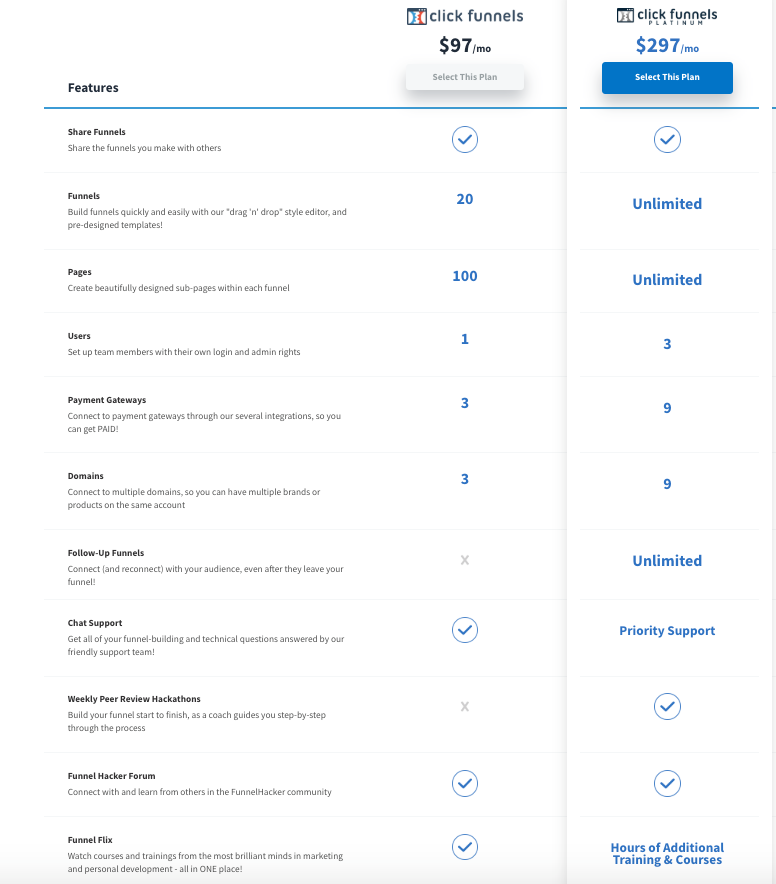Click Hours of Additional Training & Courses

click(x=667, y=854)
